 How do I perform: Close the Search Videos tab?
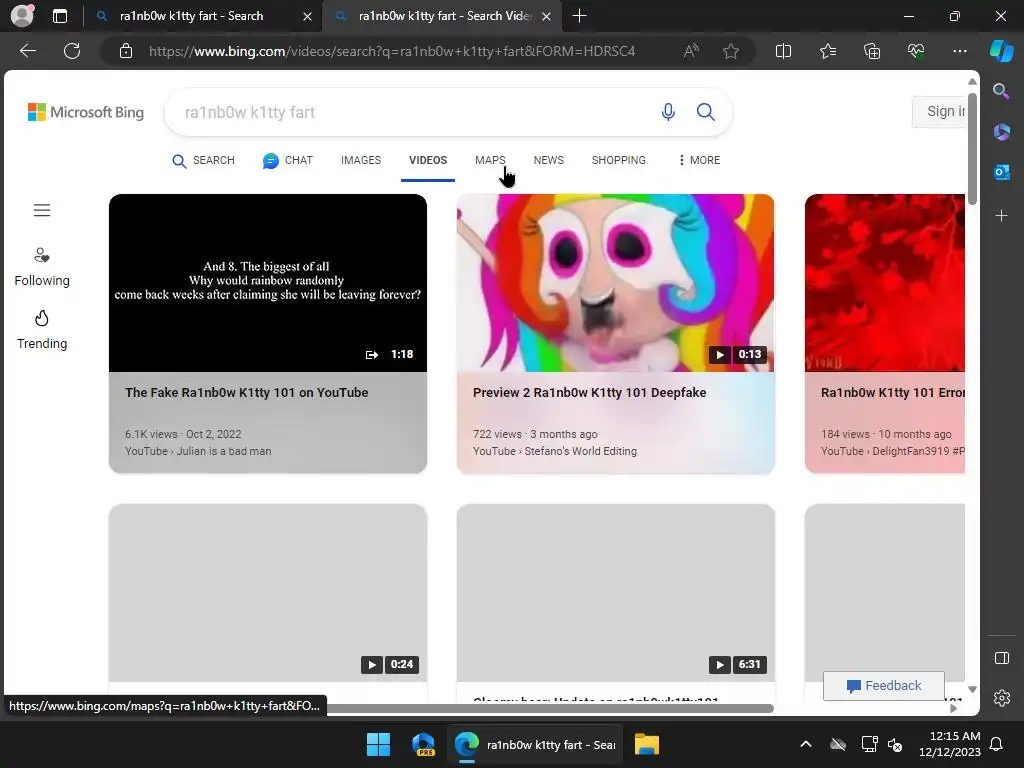[547, 16]
